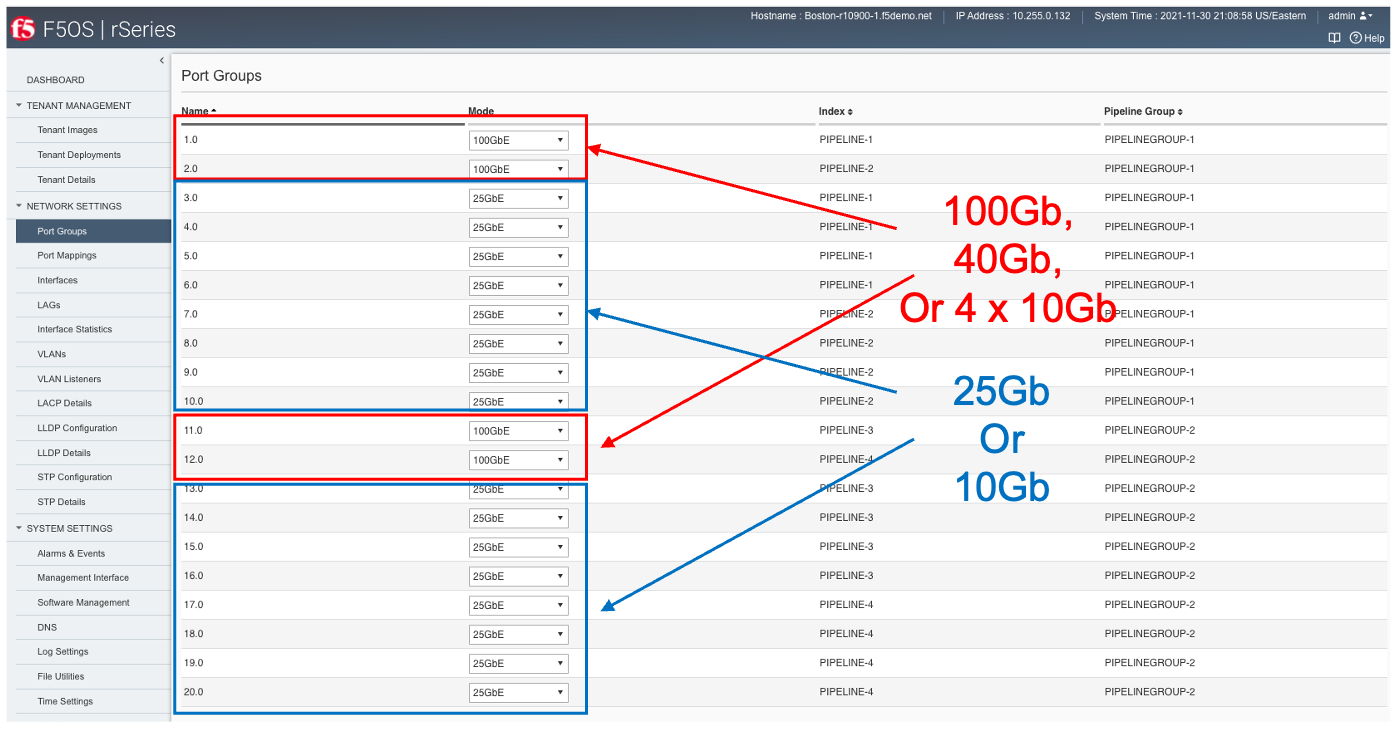Open the Mode dropdown for port group 12.0
This screenshot has width=1400, height=734.
click(x=518, y=460)
